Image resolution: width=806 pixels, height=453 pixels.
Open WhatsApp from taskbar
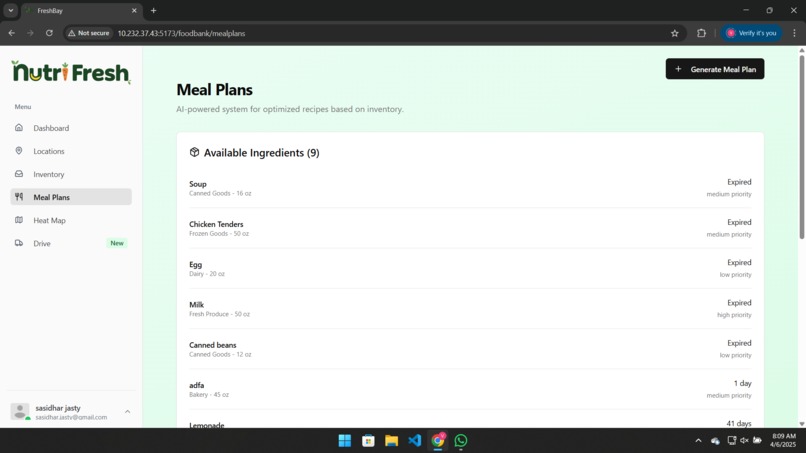pyautogui.click(x=461, y=441)
